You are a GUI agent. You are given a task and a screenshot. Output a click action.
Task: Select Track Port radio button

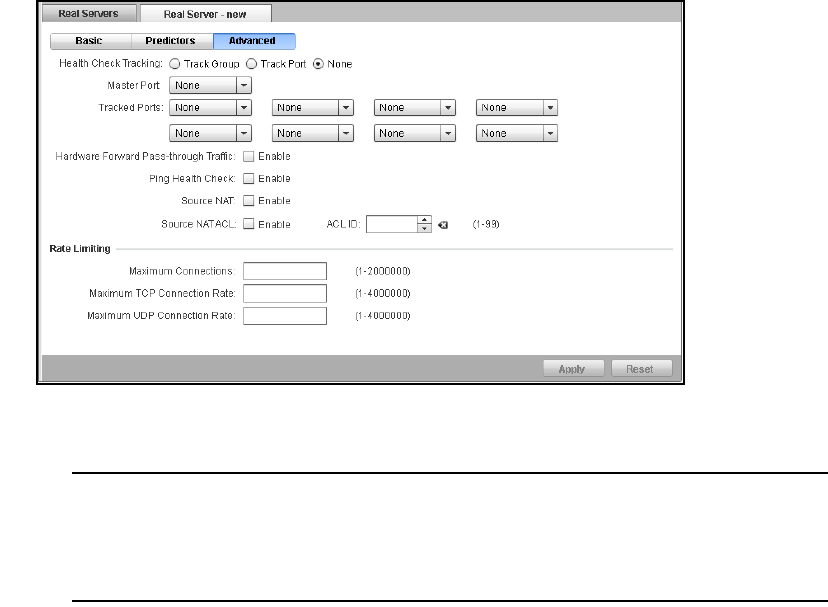pyautogui.click(x=251, y=64)
